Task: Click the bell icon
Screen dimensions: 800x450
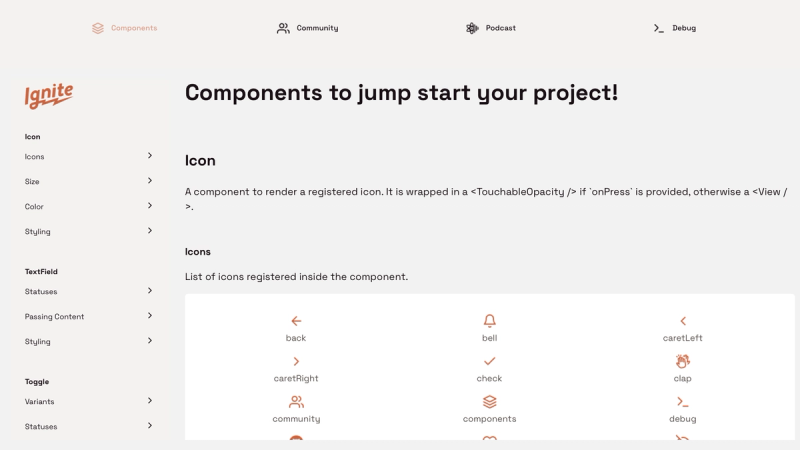Action: pyautogui.click(x=489, y=321)
